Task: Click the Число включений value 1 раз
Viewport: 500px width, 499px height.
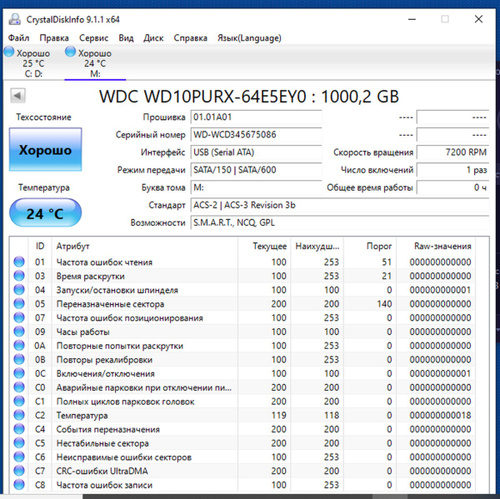Action: [453, 170]
